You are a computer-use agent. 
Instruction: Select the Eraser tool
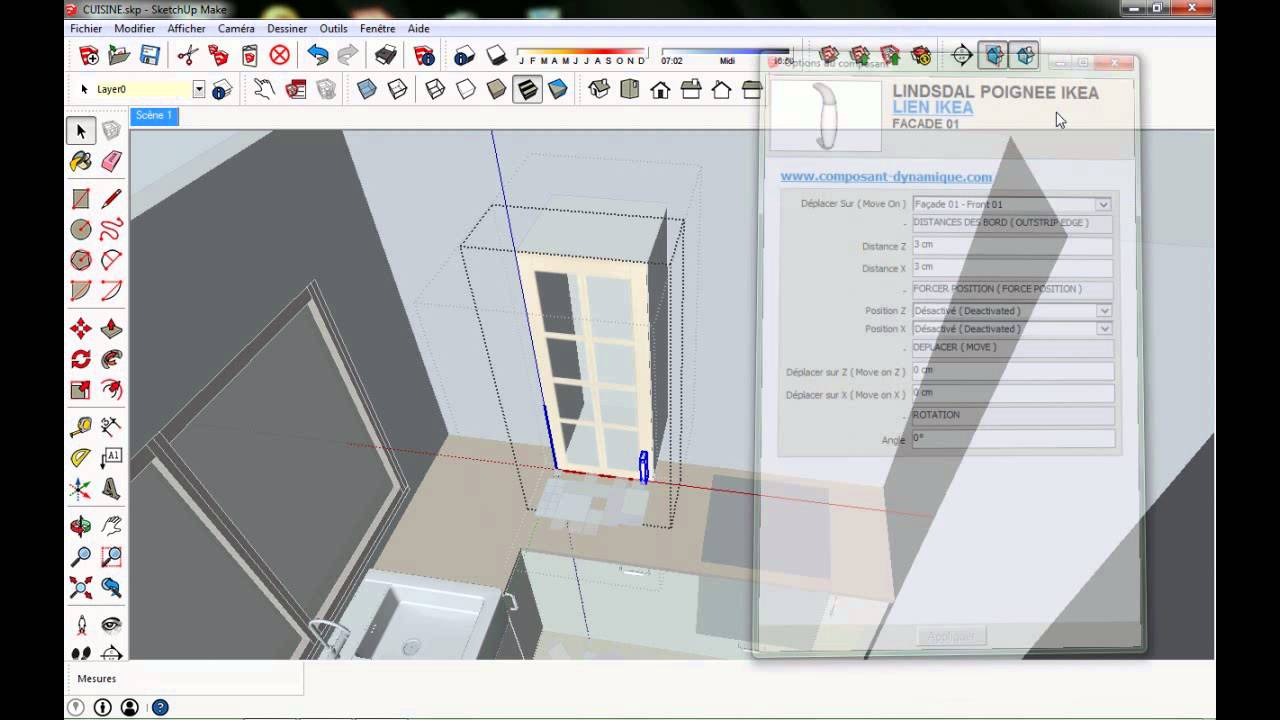(x=111, y=161)
